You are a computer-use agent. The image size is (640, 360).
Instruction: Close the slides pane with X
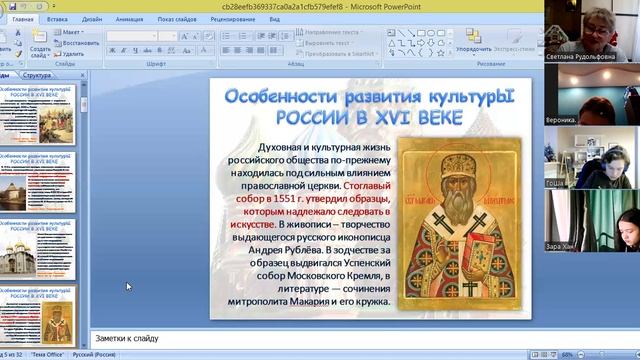click(x=82, y=75)
